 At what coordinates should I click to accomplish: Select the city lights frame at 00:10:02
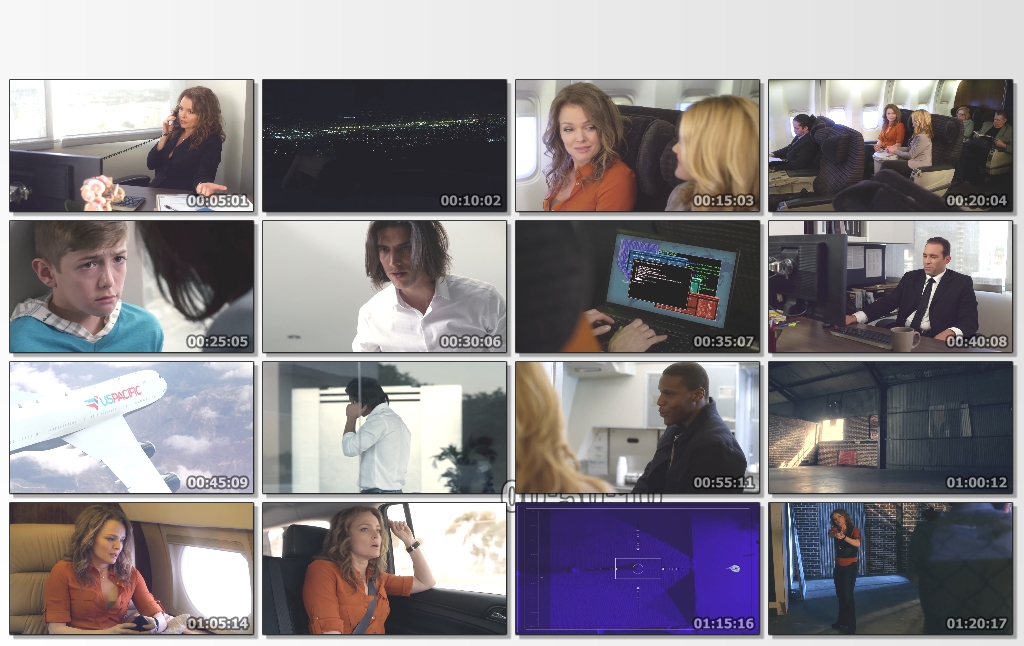tap(385, 146)
